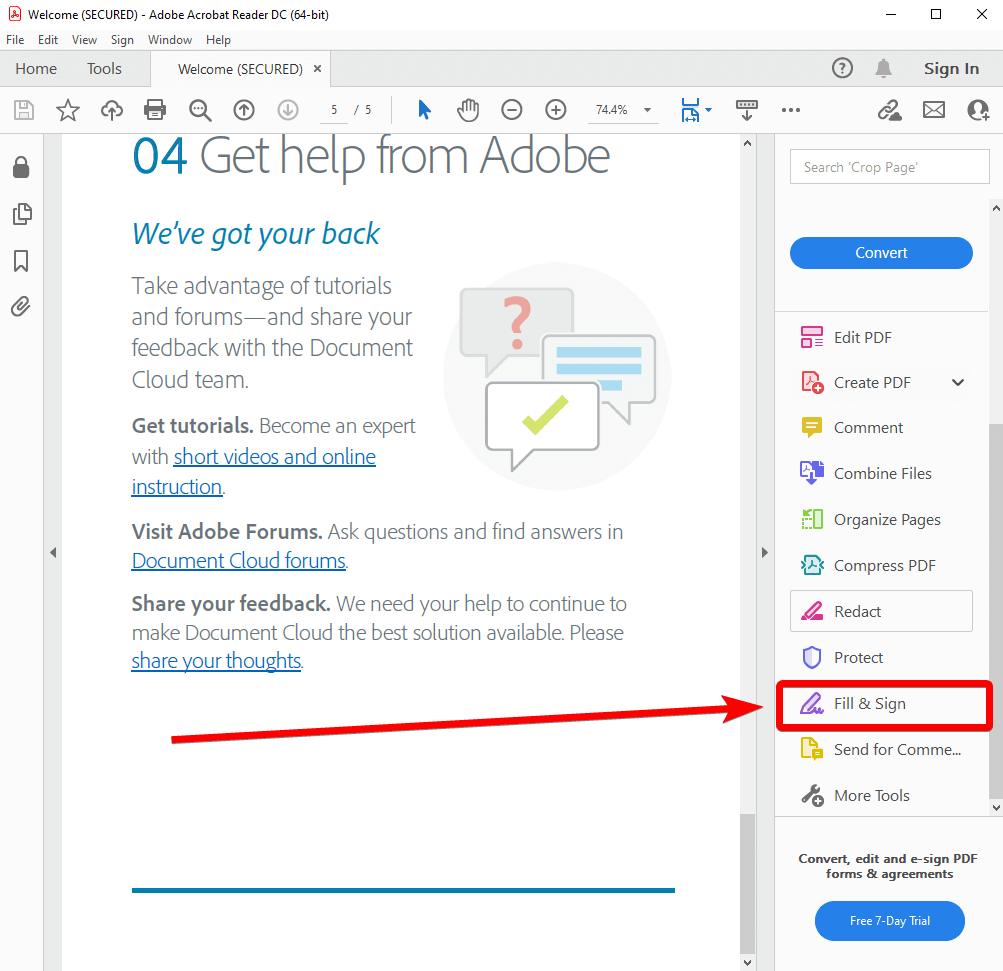Open notifications bell icon
1003x971 pixels.
coord(883,68)
